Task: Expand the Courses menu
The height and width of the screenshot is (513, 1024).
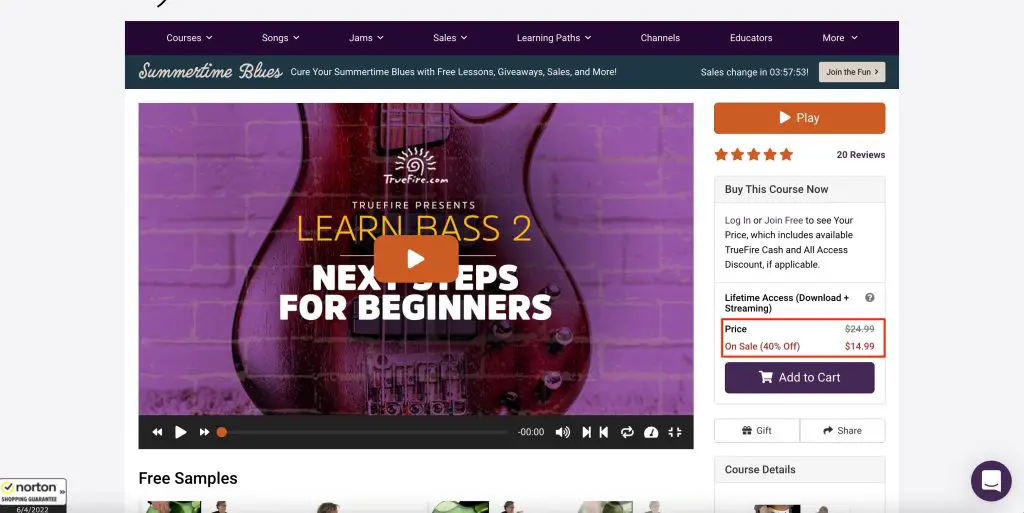Action: coord(189,38)
